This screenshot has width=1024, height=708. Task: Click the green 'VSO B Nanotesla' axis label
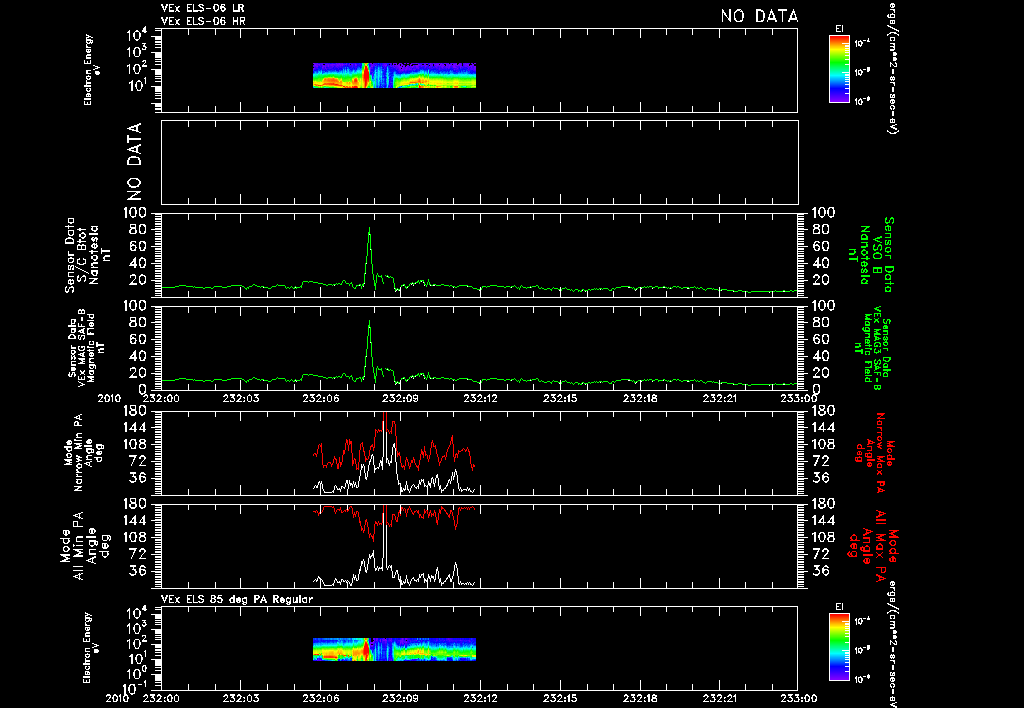(x=871, y=254)
